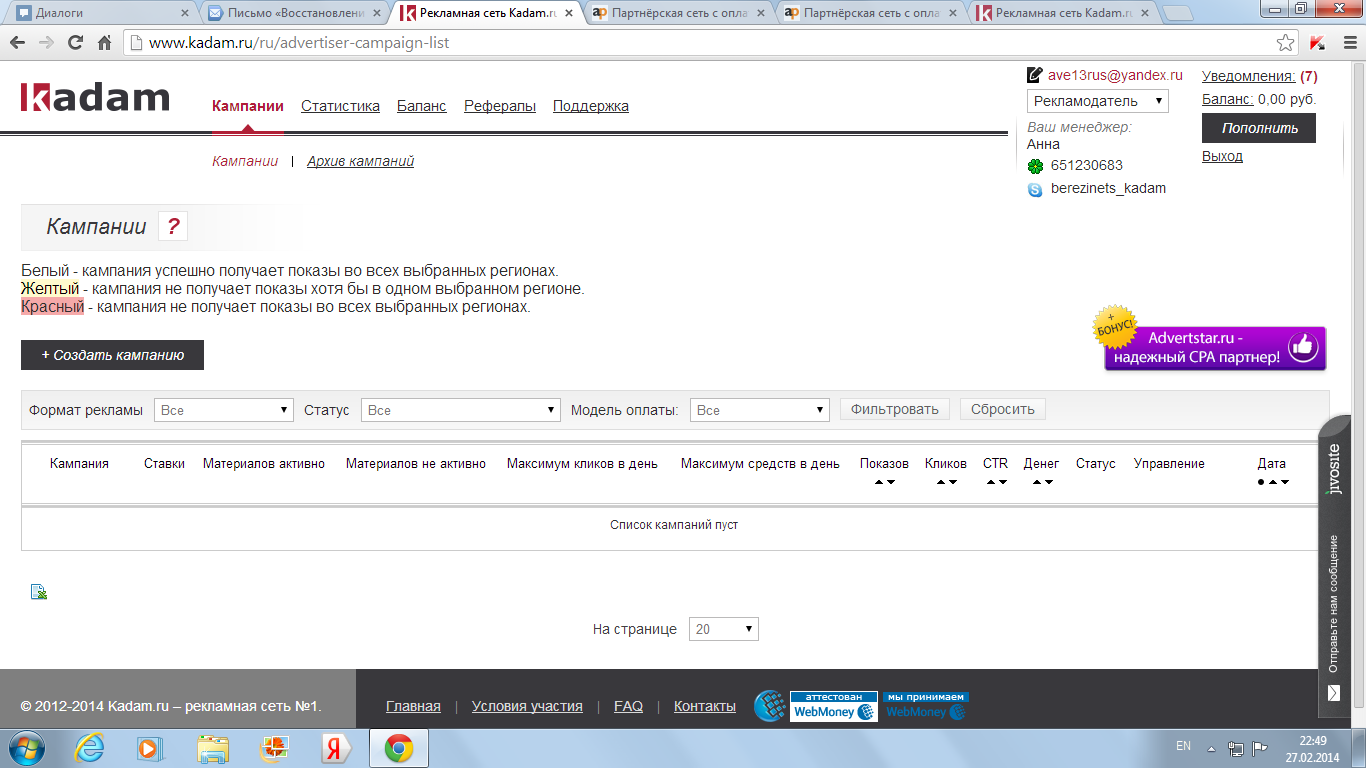Reload the page with the refresh button
Image resolution: width=1366 pixels, height=768 pixels.
[x=75, y=43]
